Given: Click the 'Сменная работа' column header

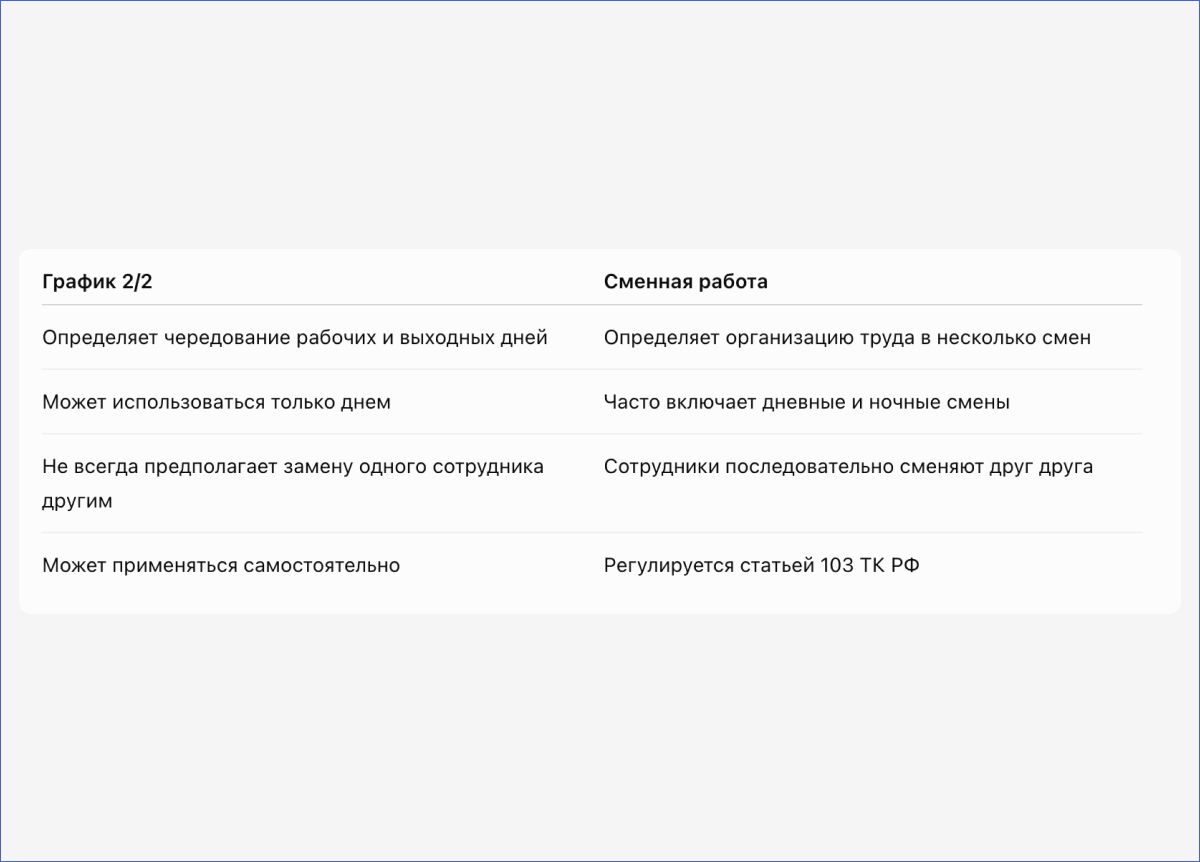Looking at the screenshot, I should click(686, 282).
